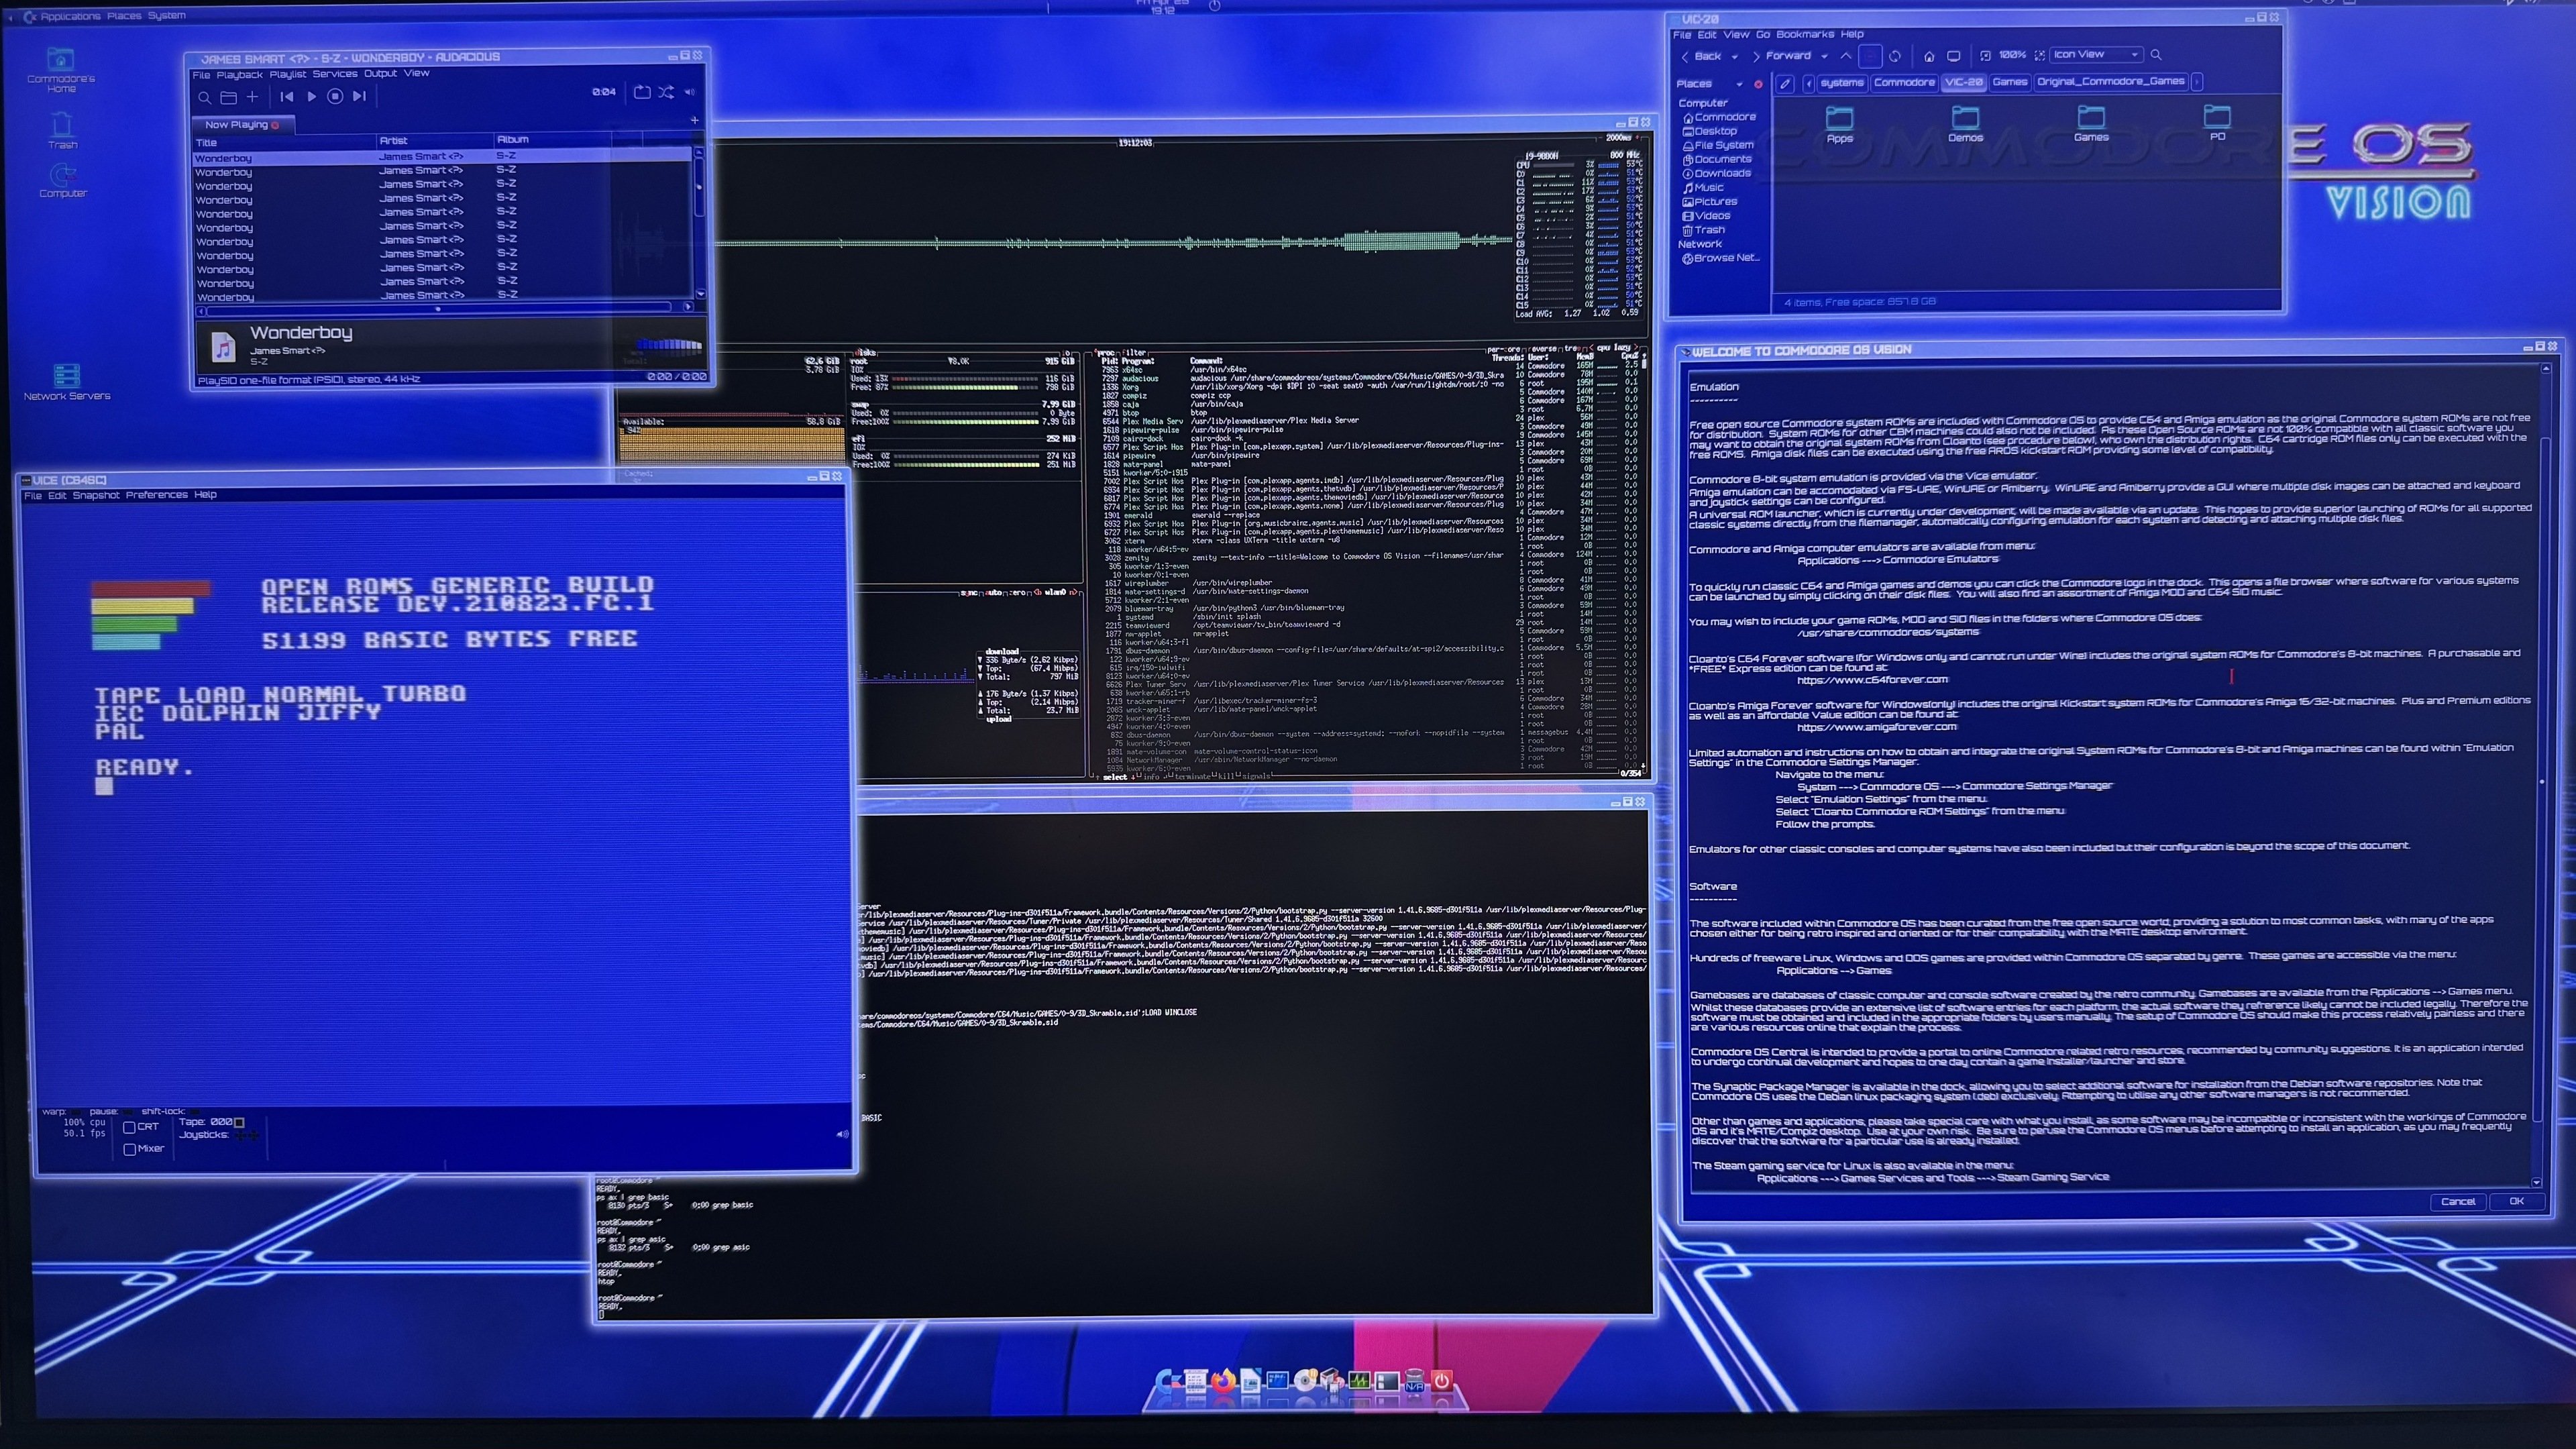Close the Places sidebar pane
This screenshot has width=2576, height=1449.
[x=1758, y=84]
